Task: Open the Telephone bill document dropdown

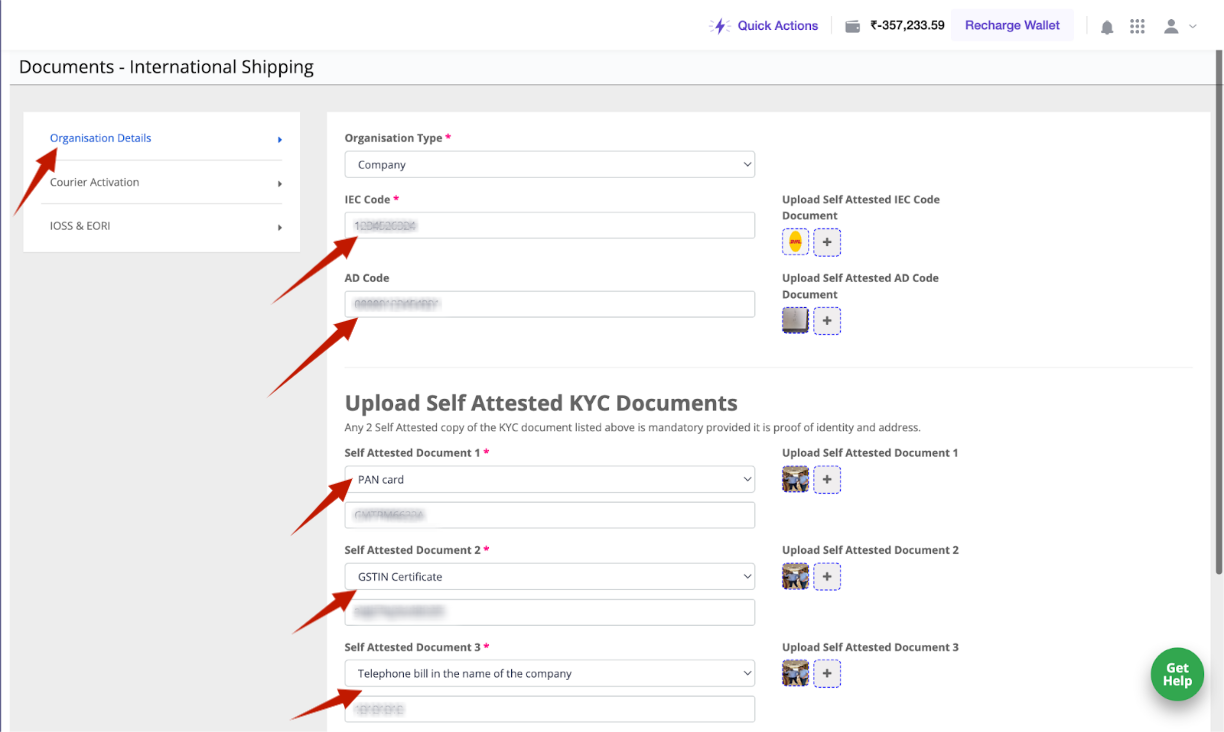Action: (549, 674)
